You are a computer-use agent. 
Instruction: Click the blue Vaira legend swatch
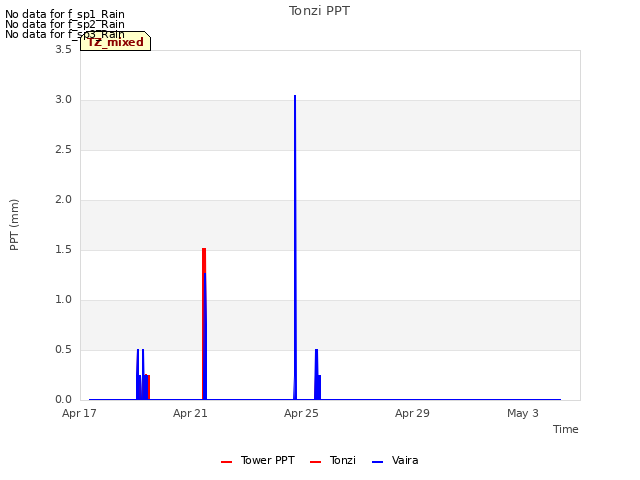[378, 462]
